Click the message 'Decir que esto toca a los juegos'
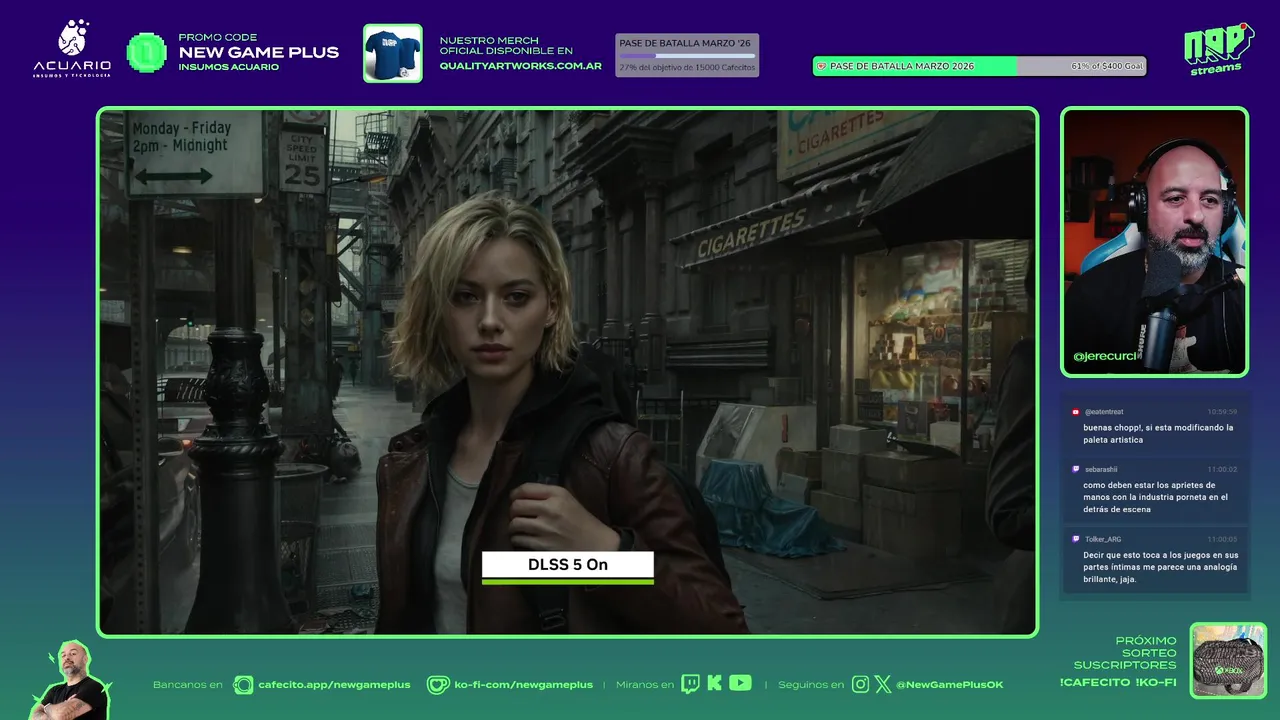 point(1160,567)
